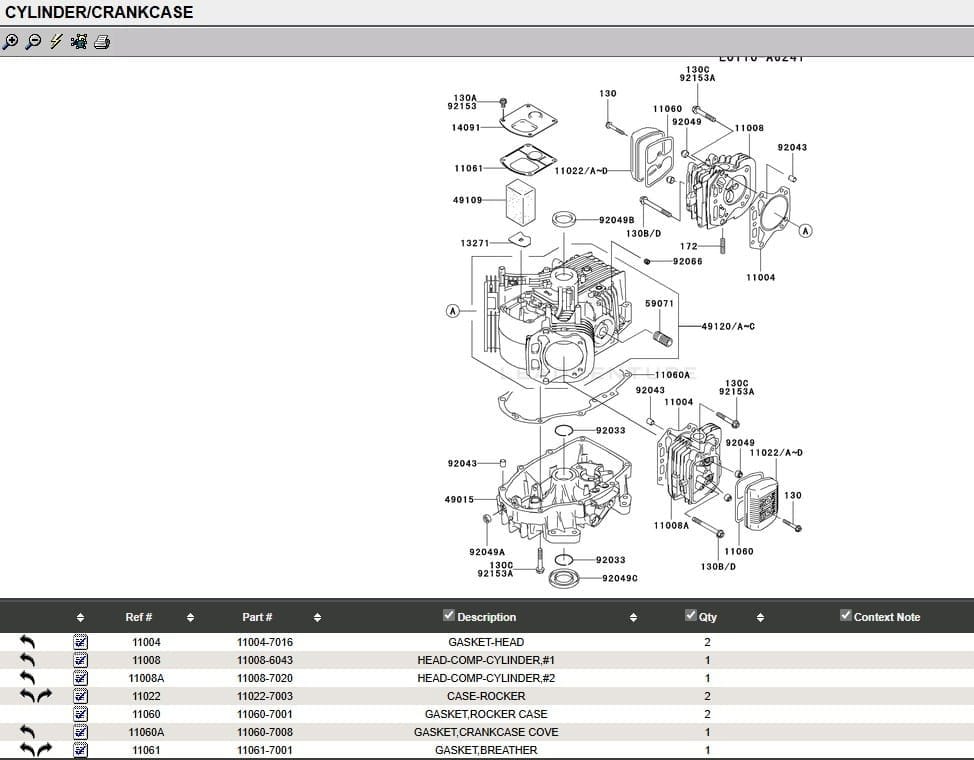Viewport: 974px width, 760px height.
Task: Click the sort arrows beside Qty
Action: (x=760, y=617)
